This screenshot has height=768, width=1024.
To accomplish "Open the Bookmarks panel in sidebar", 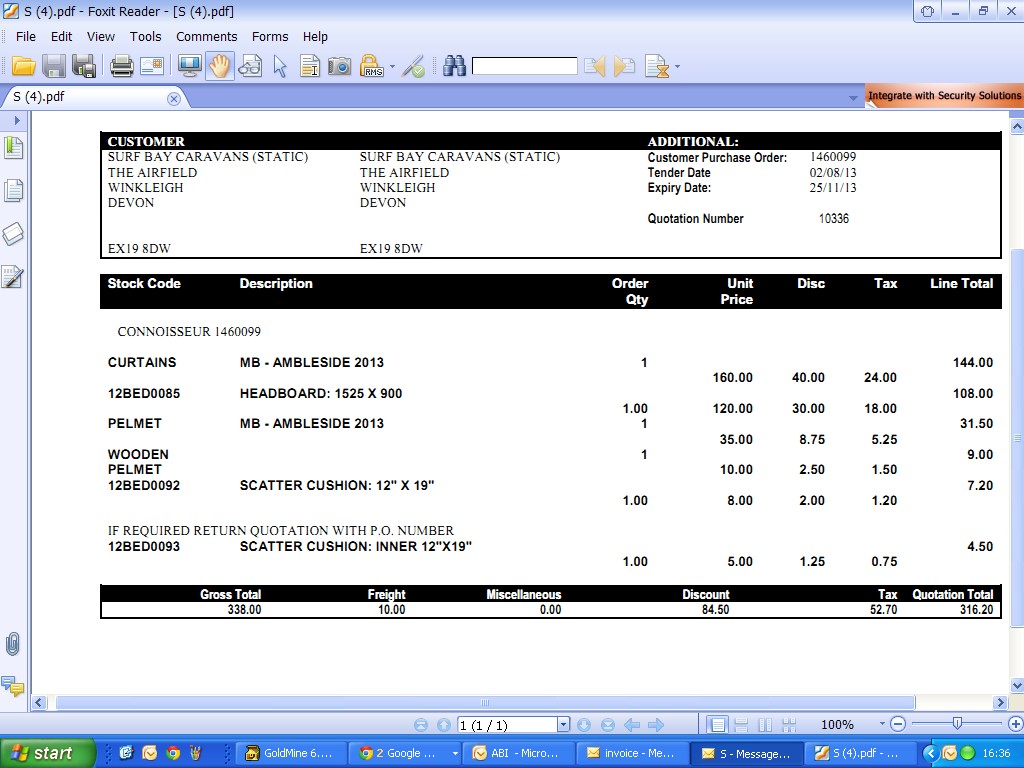I will (13, 148).
